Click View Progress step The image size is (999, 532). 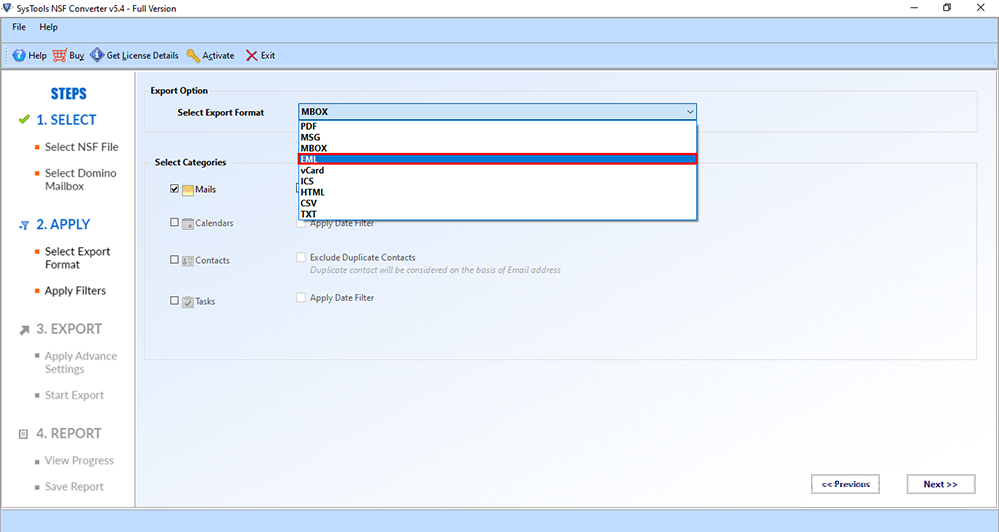(x=79, y=460)
